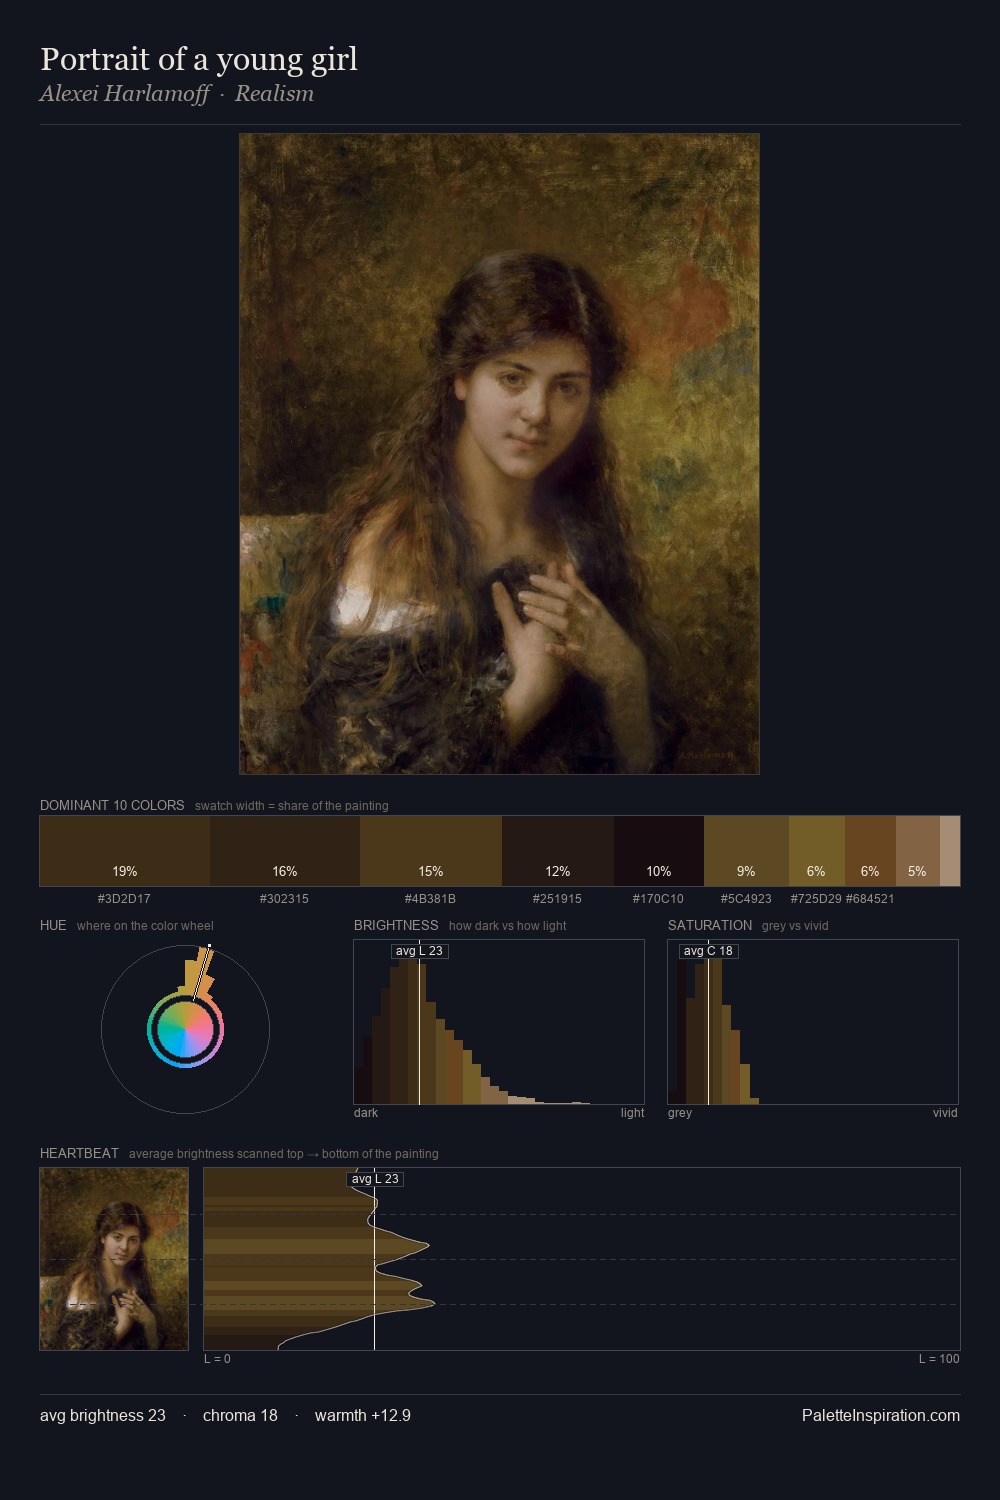Click the 'avg C 18' saturation label

click(708, 951)
